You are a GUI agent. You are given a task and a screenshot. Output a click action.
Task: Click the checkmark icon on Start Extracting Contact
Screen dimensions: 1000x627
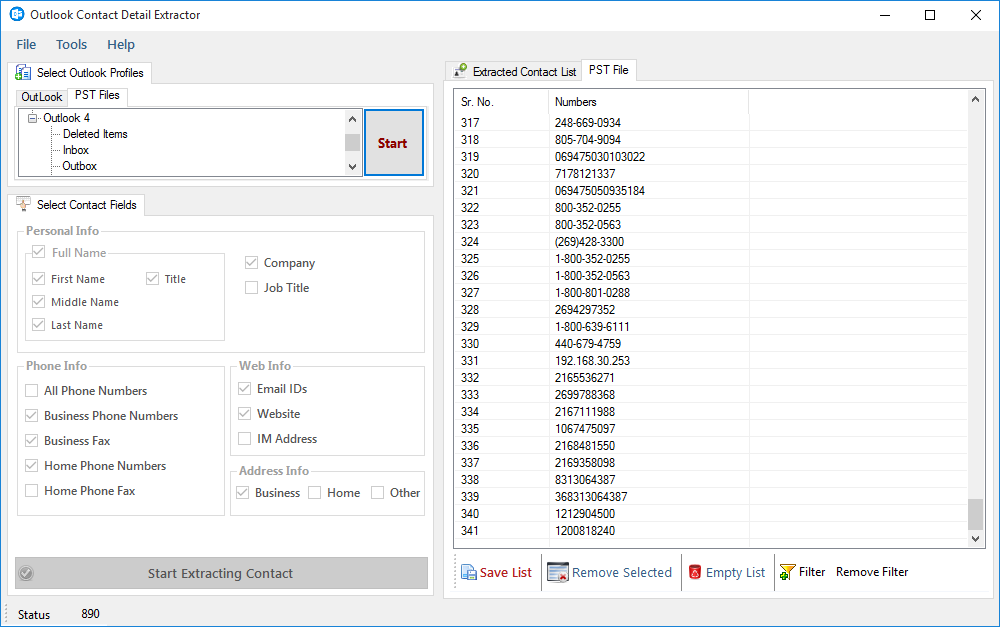(x=26, y=573)
